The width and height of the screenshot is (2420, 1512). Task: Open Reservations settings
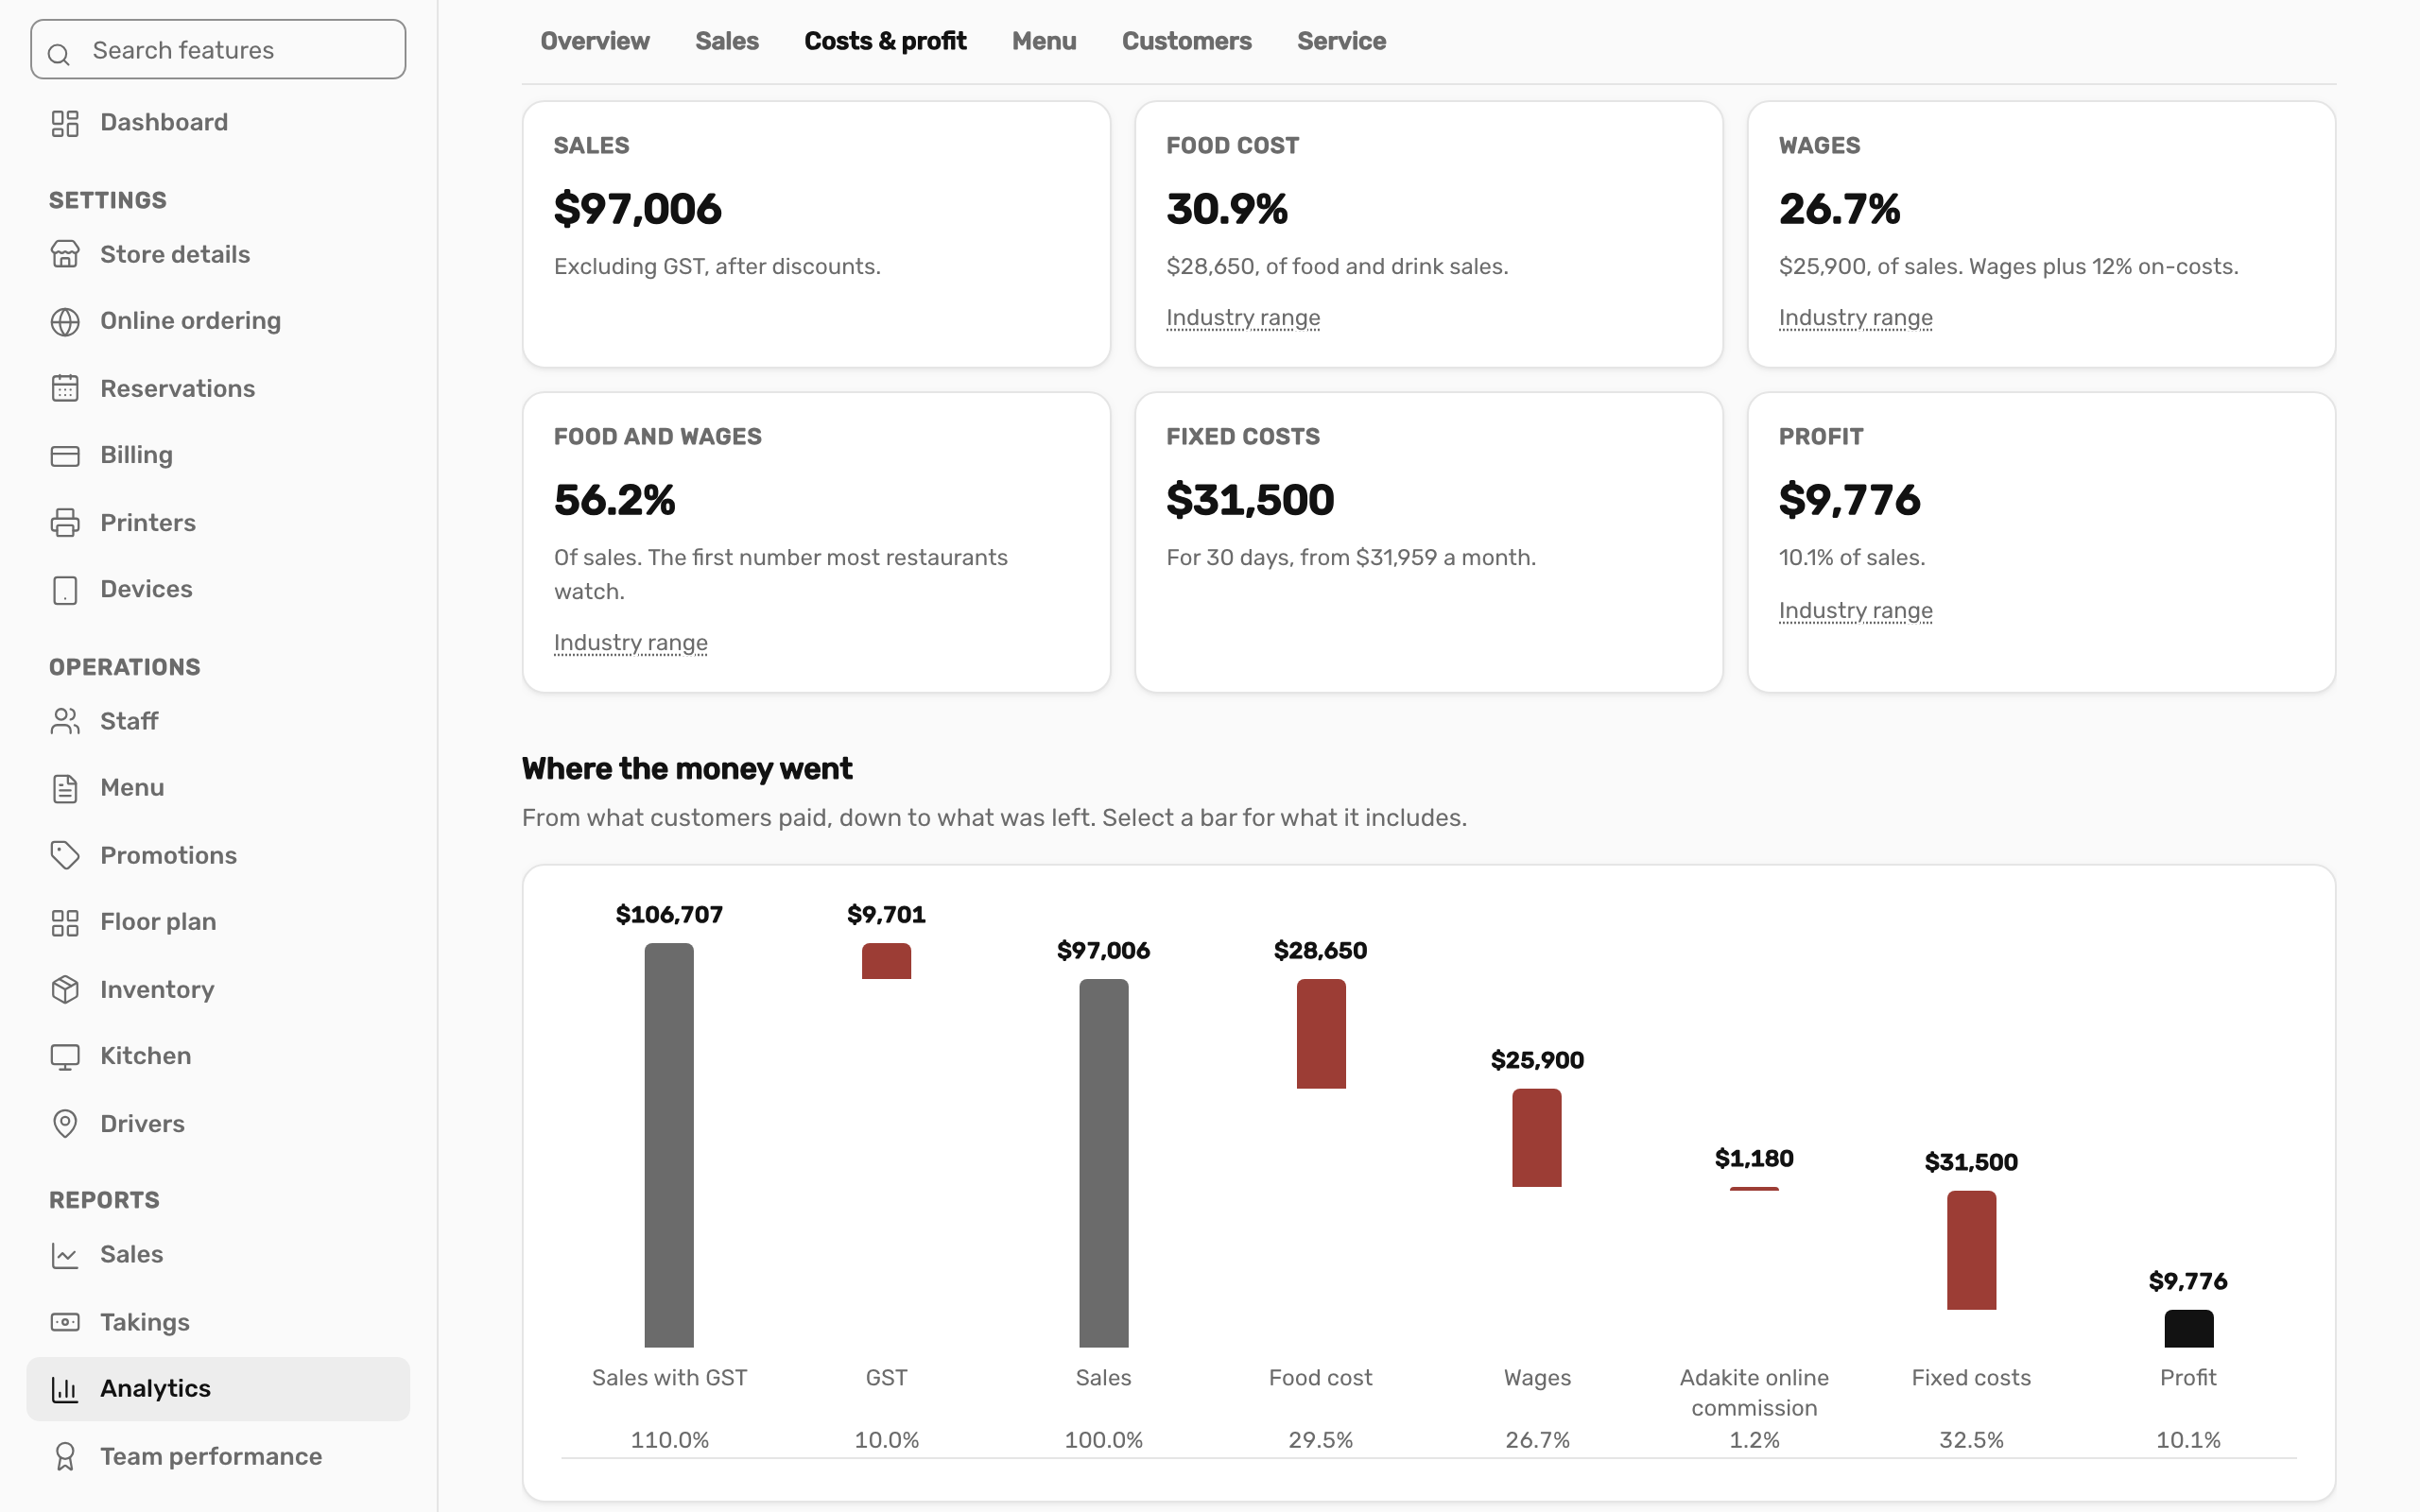point(218,388)
